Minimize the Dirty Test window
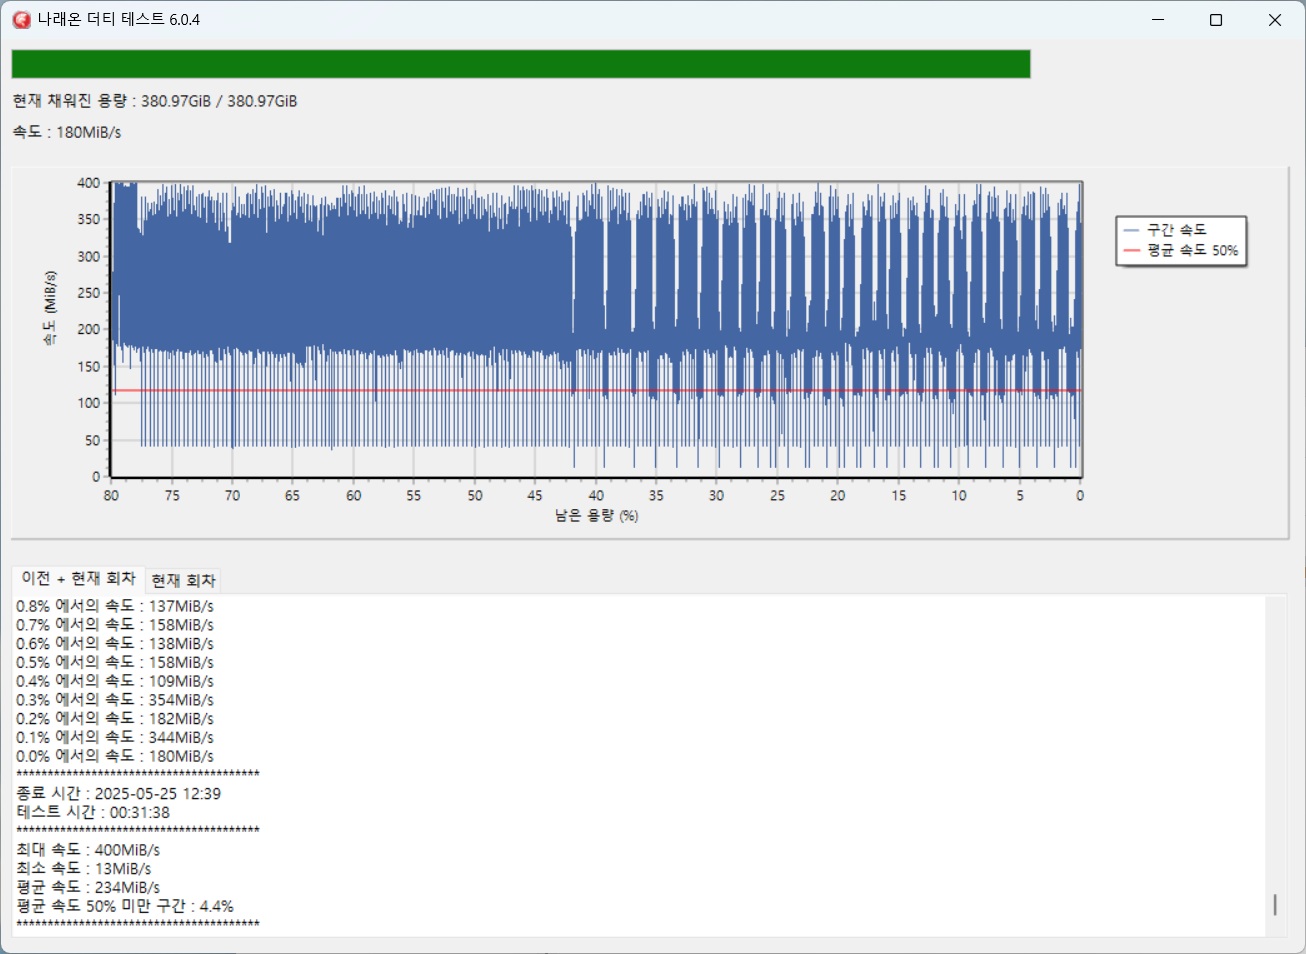 (x=1158, y=20)
